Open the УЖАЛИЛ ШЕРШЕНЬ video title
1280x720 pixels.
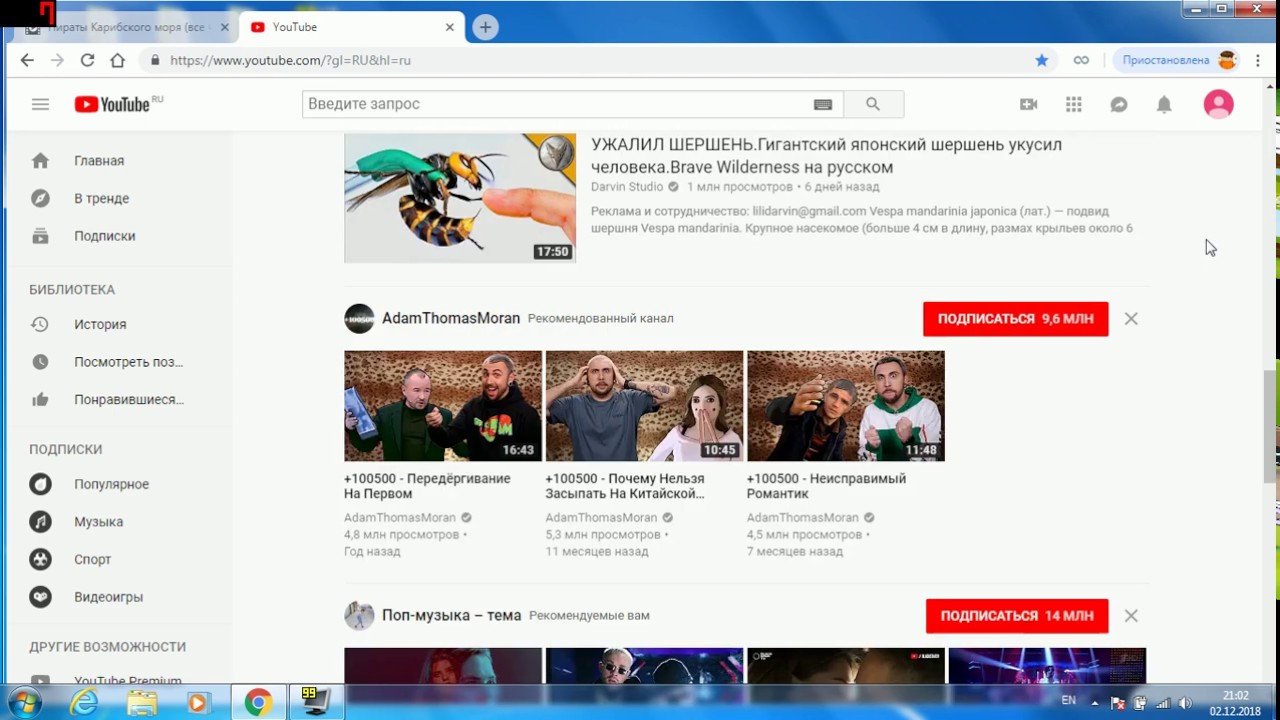pyautogui.click(x=826, y=155)
